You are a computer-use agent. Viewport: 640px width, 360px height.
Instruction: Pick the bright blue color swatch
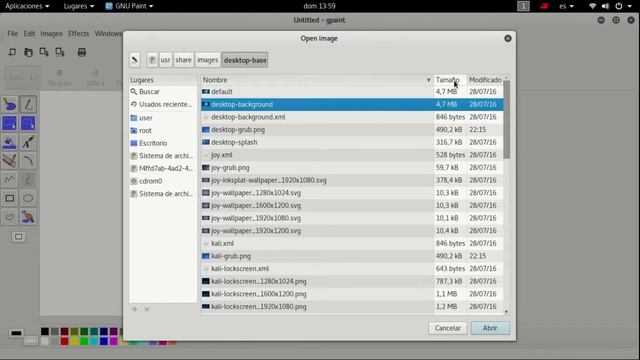point(104,341)
